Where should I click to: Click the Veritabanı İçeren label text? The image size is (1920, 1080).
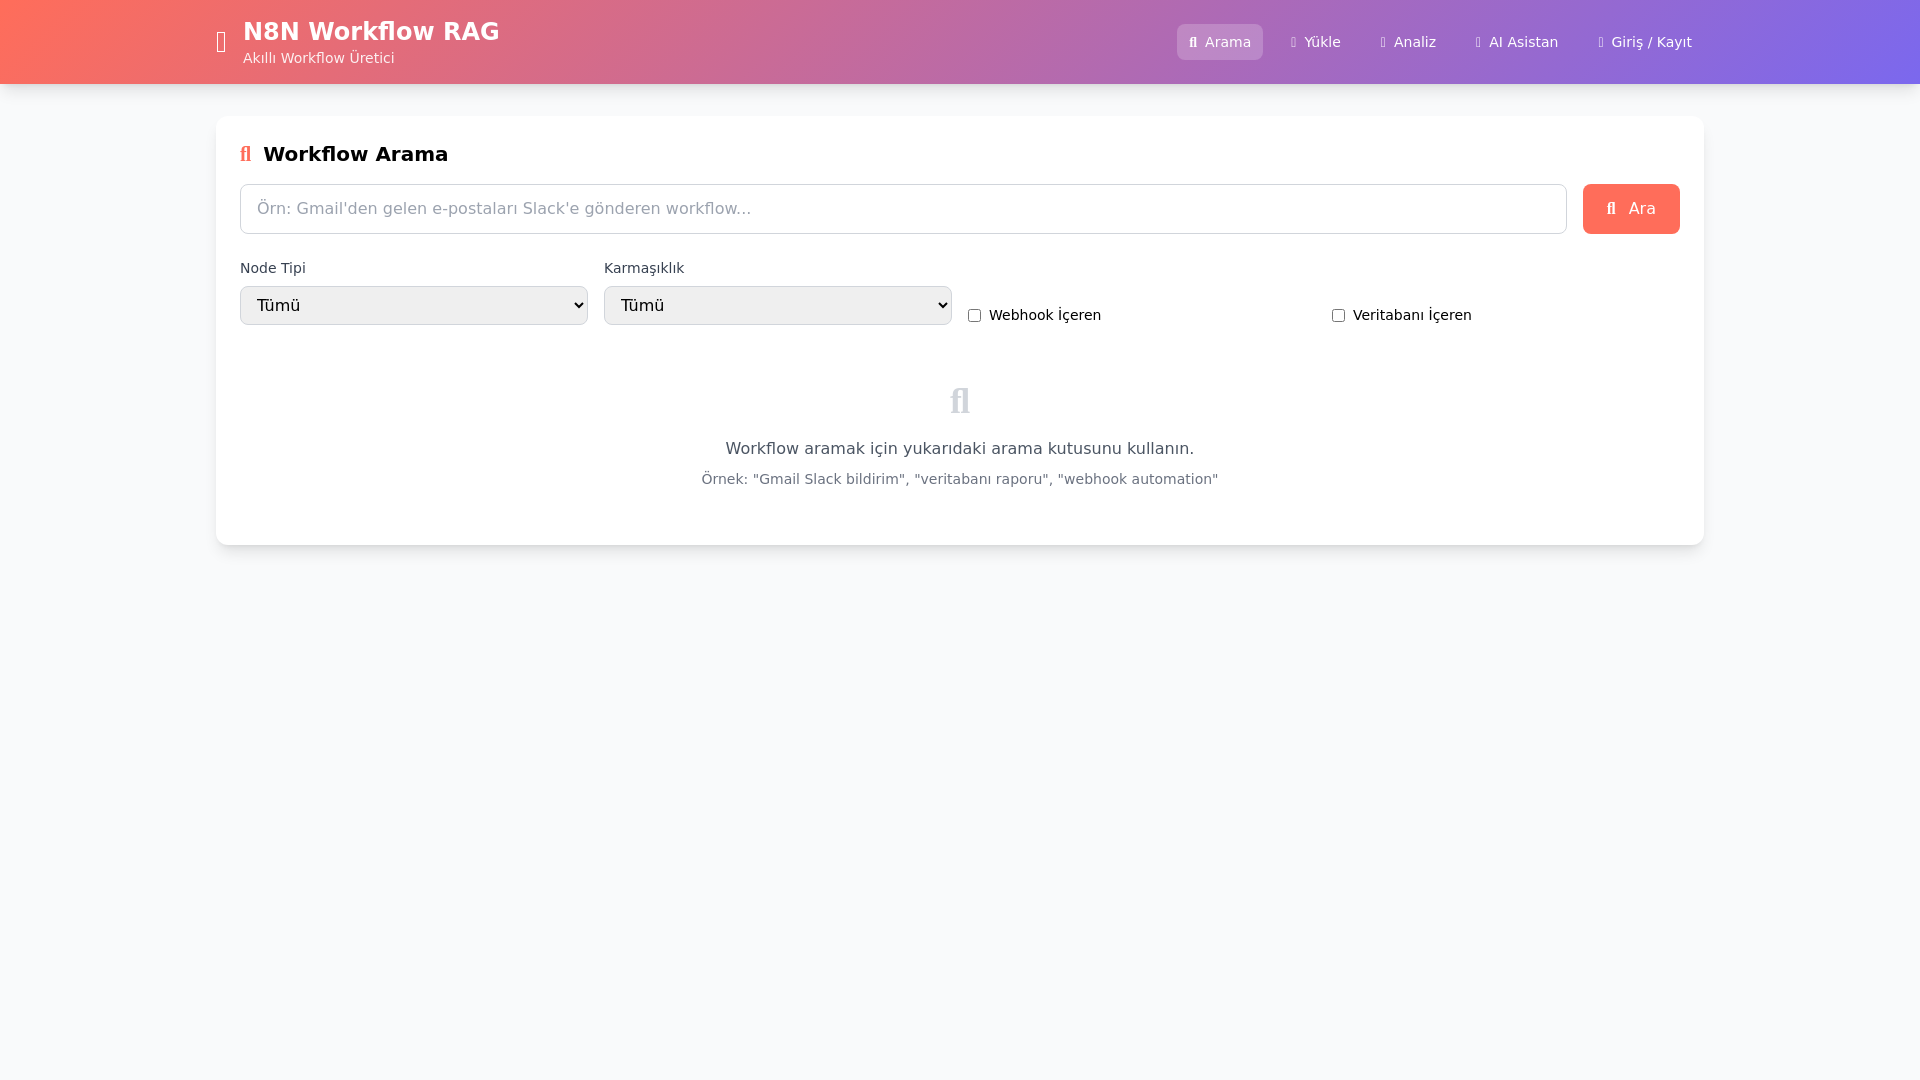1412,315
